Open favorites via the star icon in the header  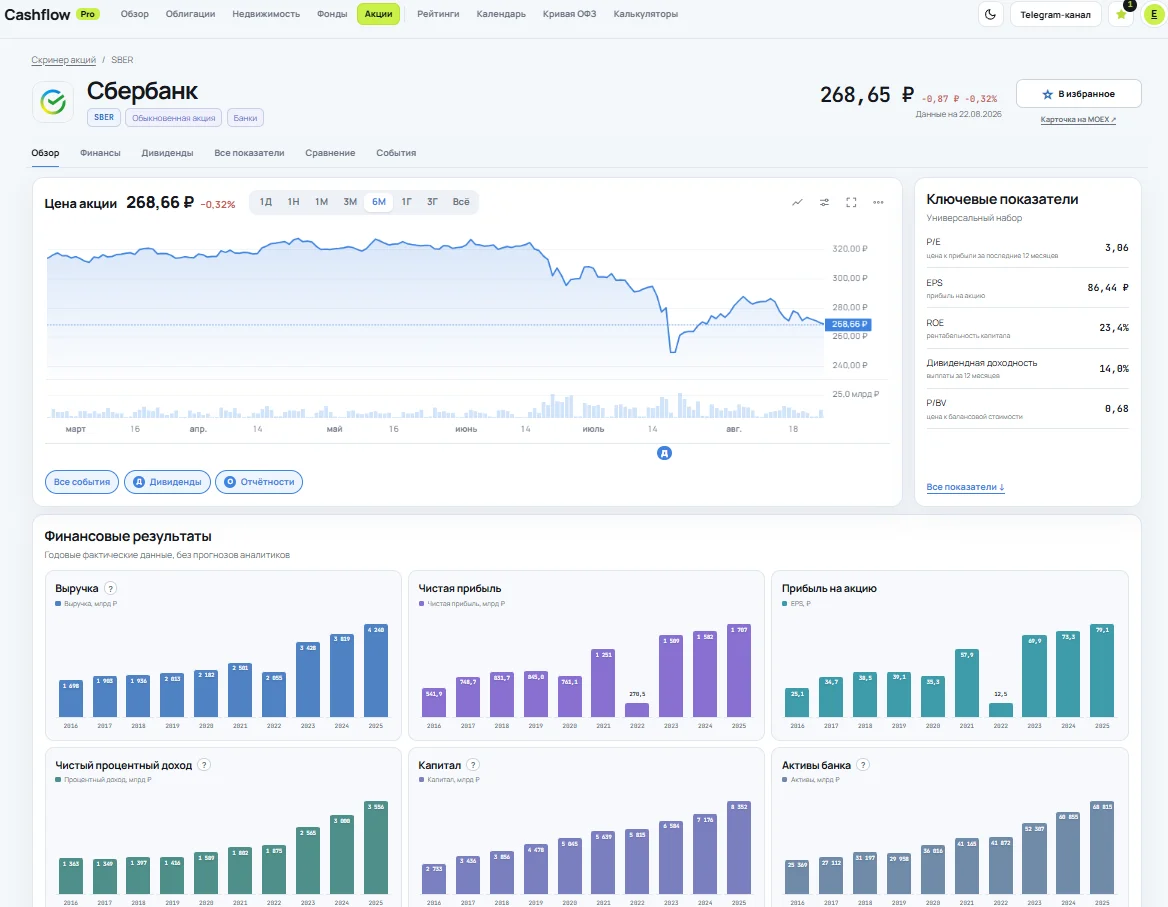(1121, 14)
